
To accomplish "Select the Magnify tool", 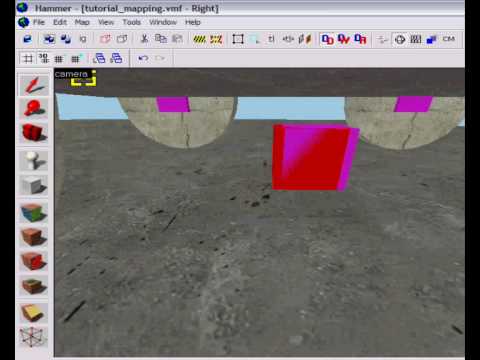I will coord(34,109).
